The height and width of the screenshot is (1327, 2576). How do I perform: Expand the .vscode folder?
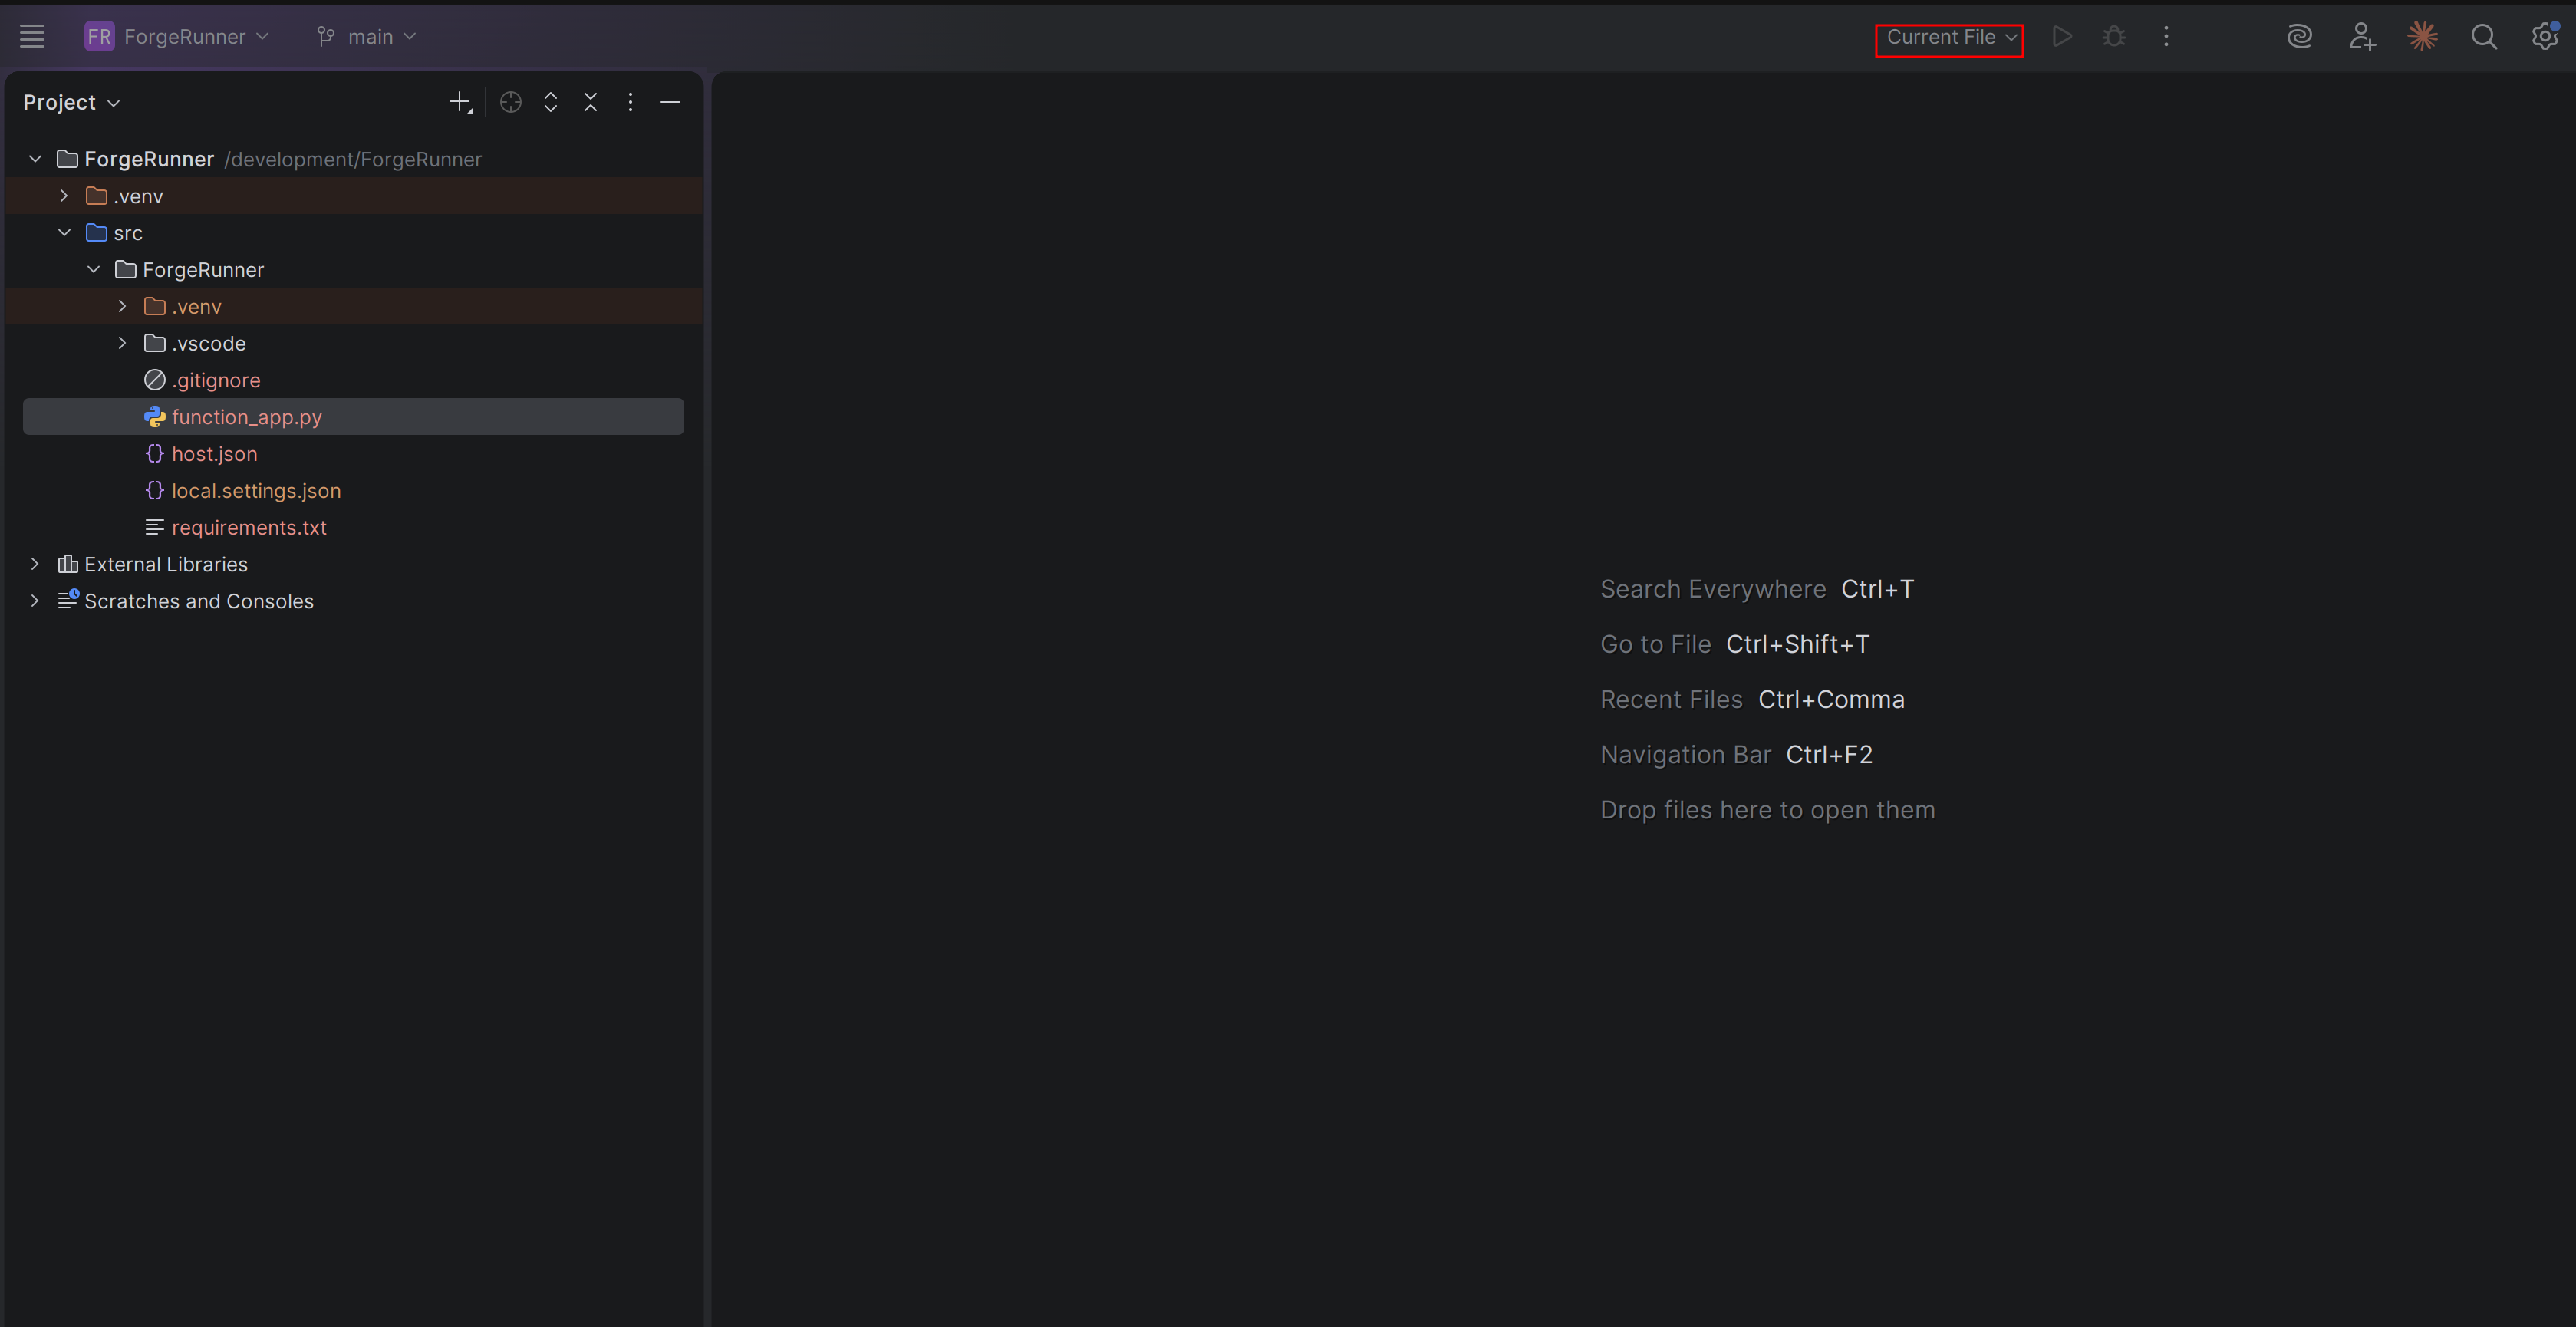point(122,343)
